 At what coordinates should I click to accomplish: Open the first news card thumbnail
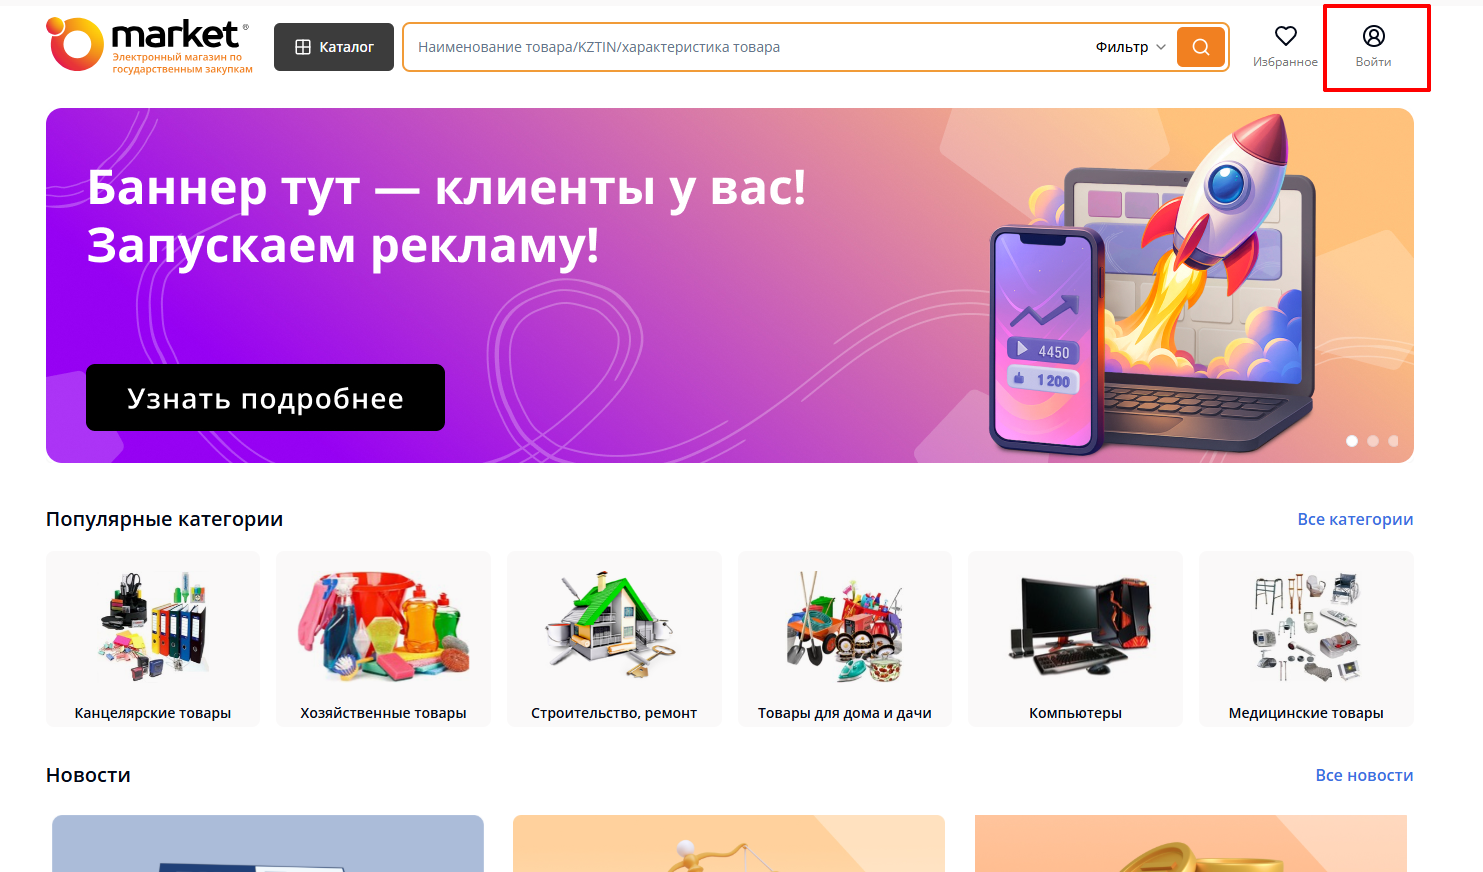tap(268, 843)
